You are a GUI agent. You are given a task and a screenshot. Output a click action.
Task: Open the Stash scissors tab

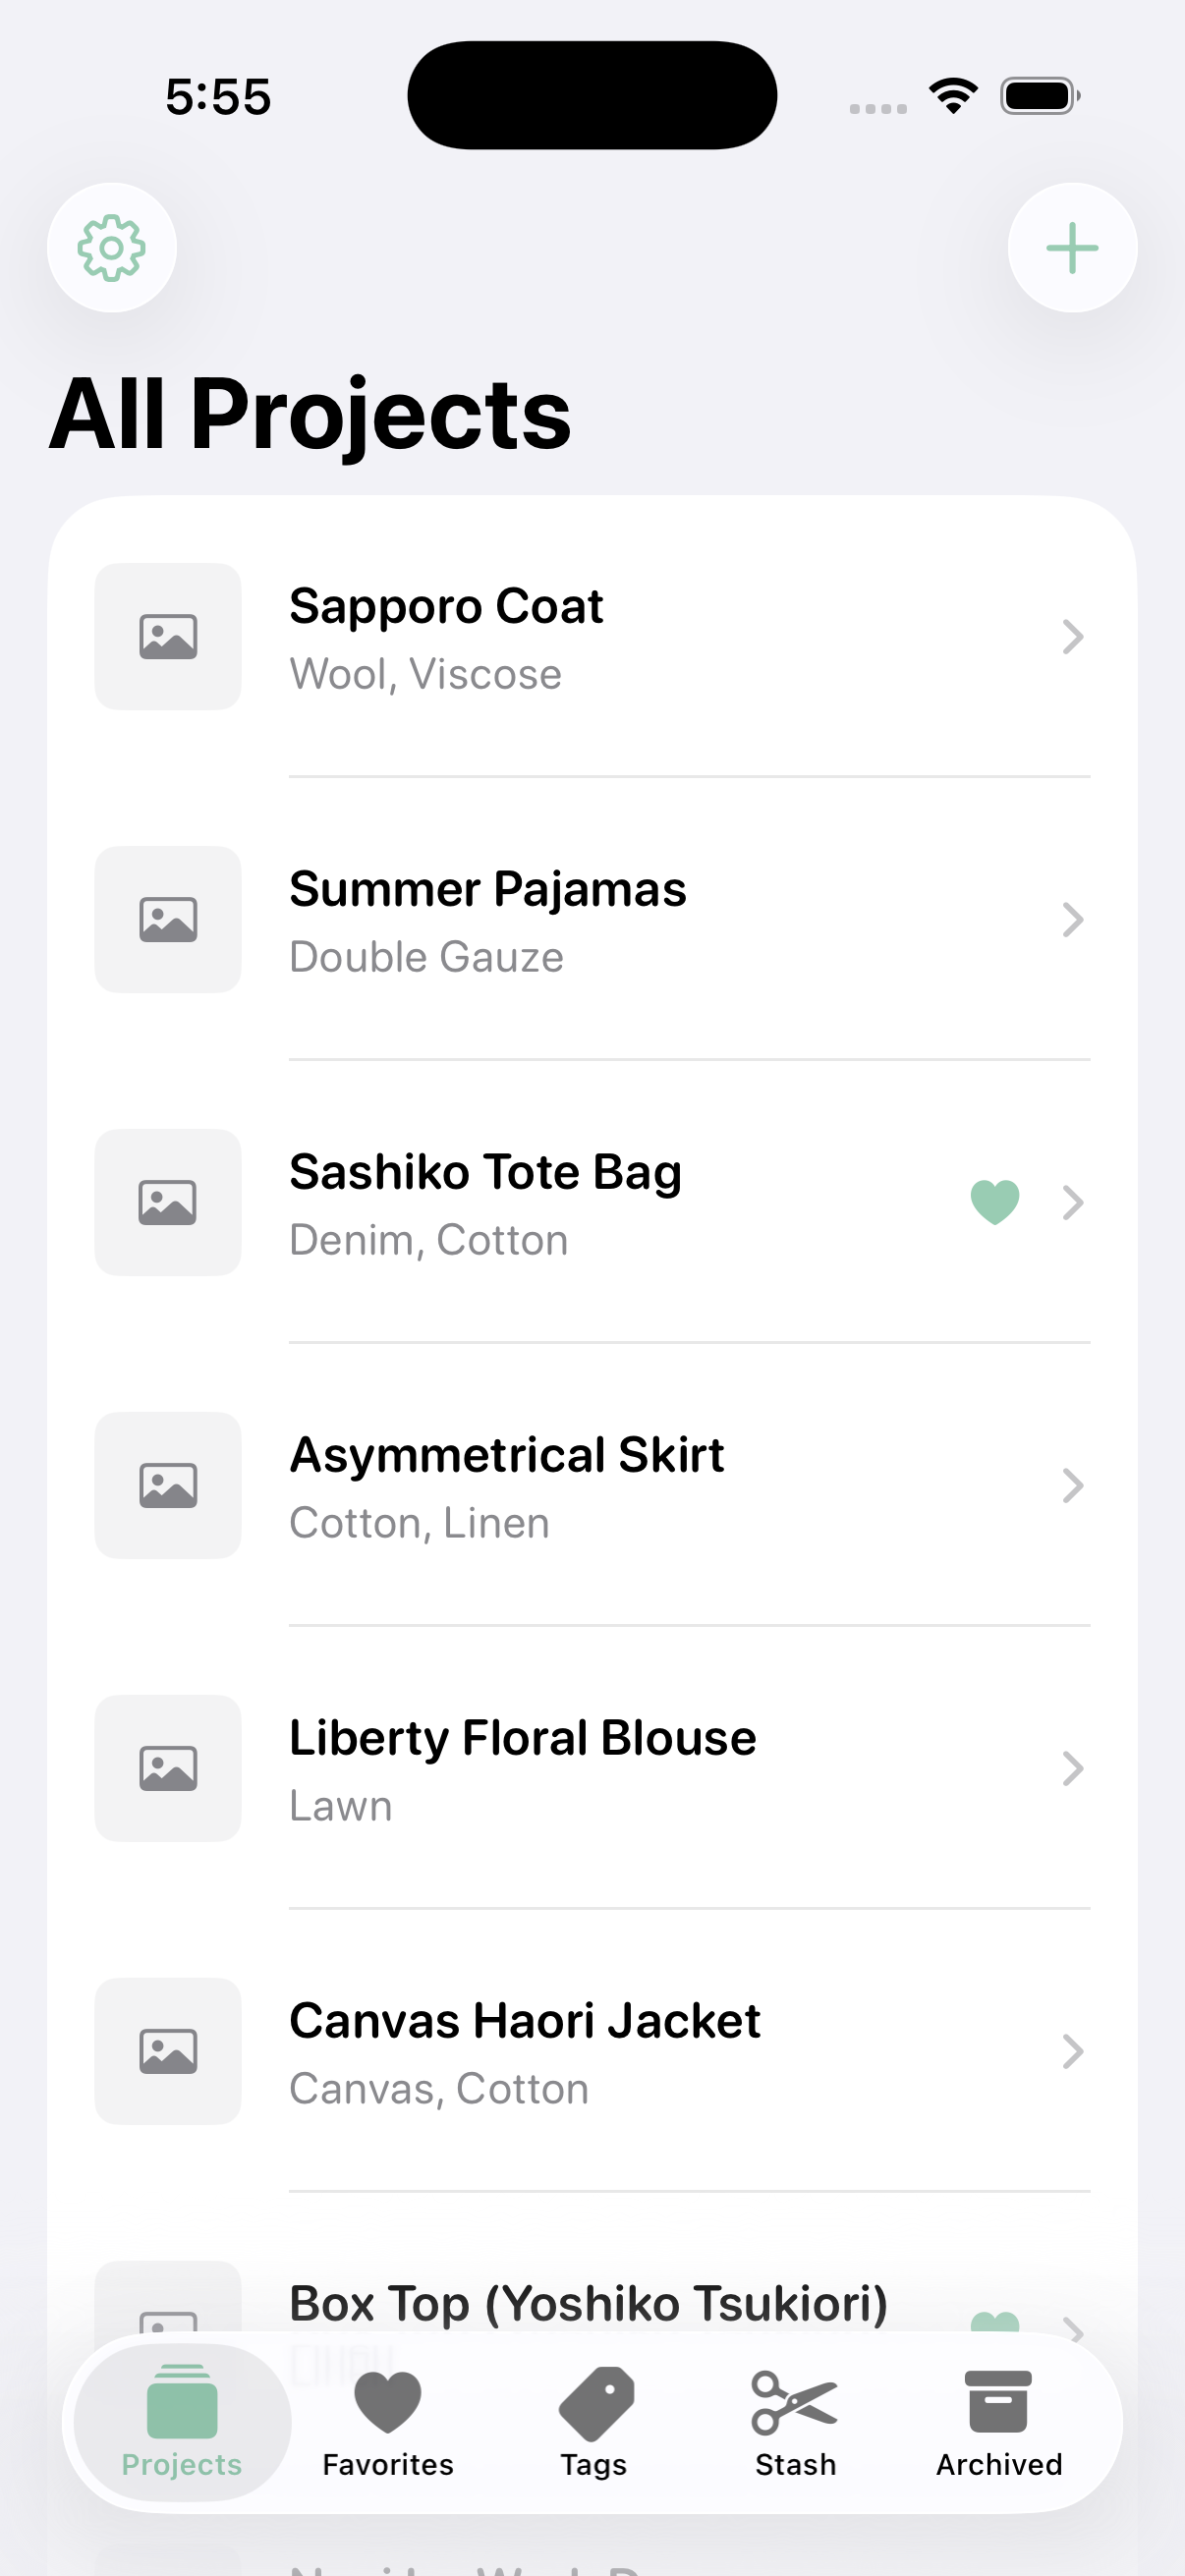pos(795,2420)
